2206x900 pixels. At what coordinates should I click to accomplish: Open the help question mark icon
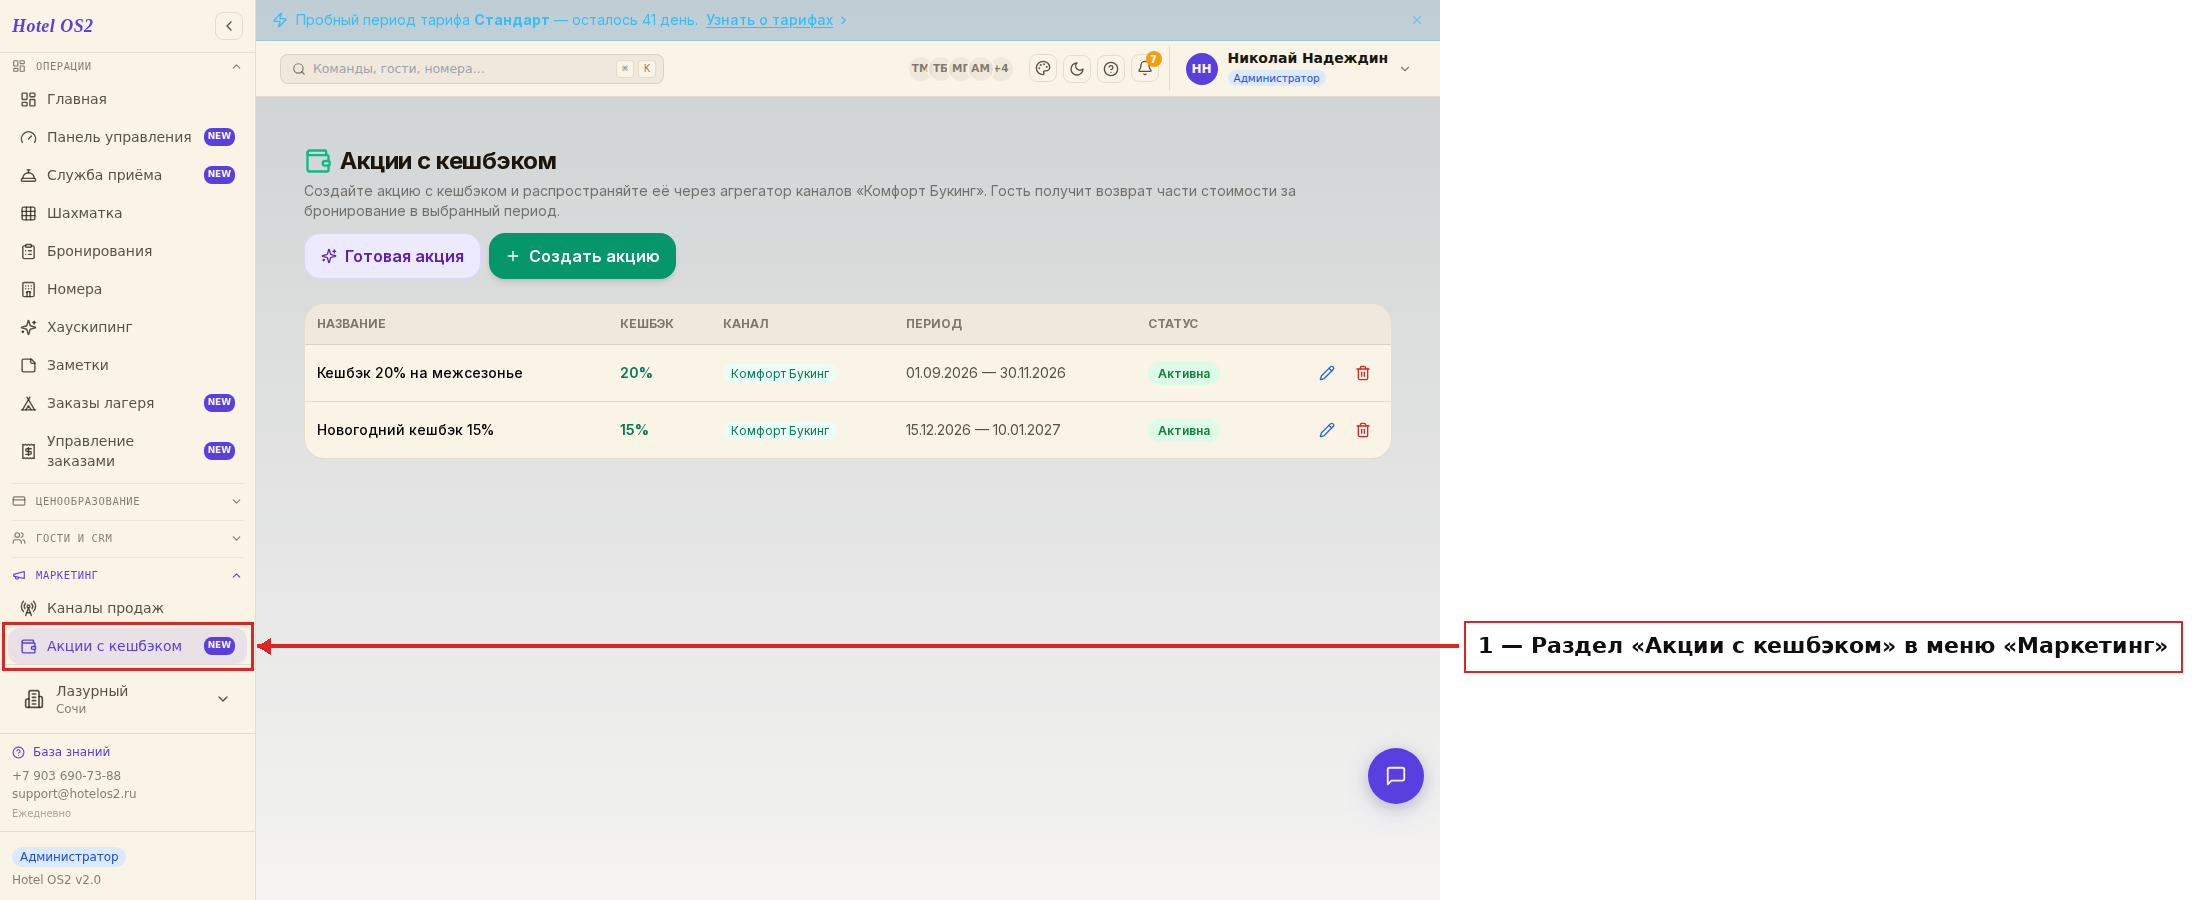tap(1111, 69)
